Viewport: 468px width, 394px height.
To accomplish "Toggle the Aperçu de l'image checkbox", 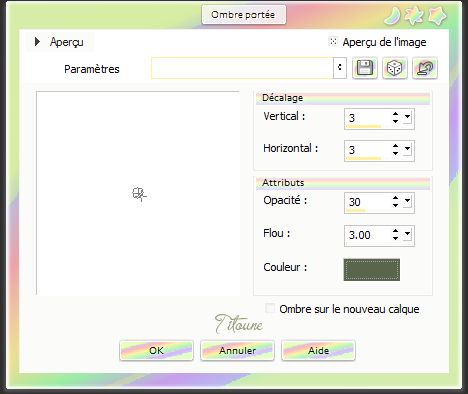I will point(333,41).
